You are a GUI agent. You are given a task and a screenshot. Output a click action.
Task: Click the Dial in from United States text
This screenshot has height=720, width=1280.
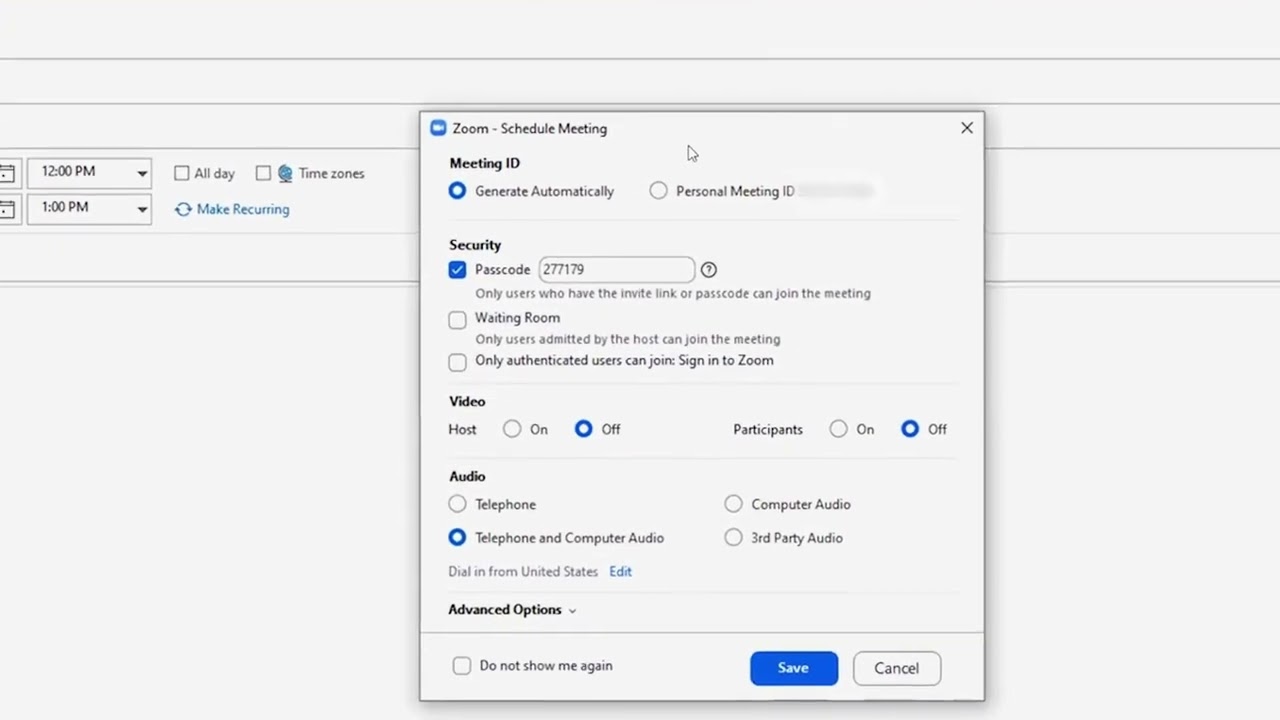pyautogui.click(x=523, y=572)
